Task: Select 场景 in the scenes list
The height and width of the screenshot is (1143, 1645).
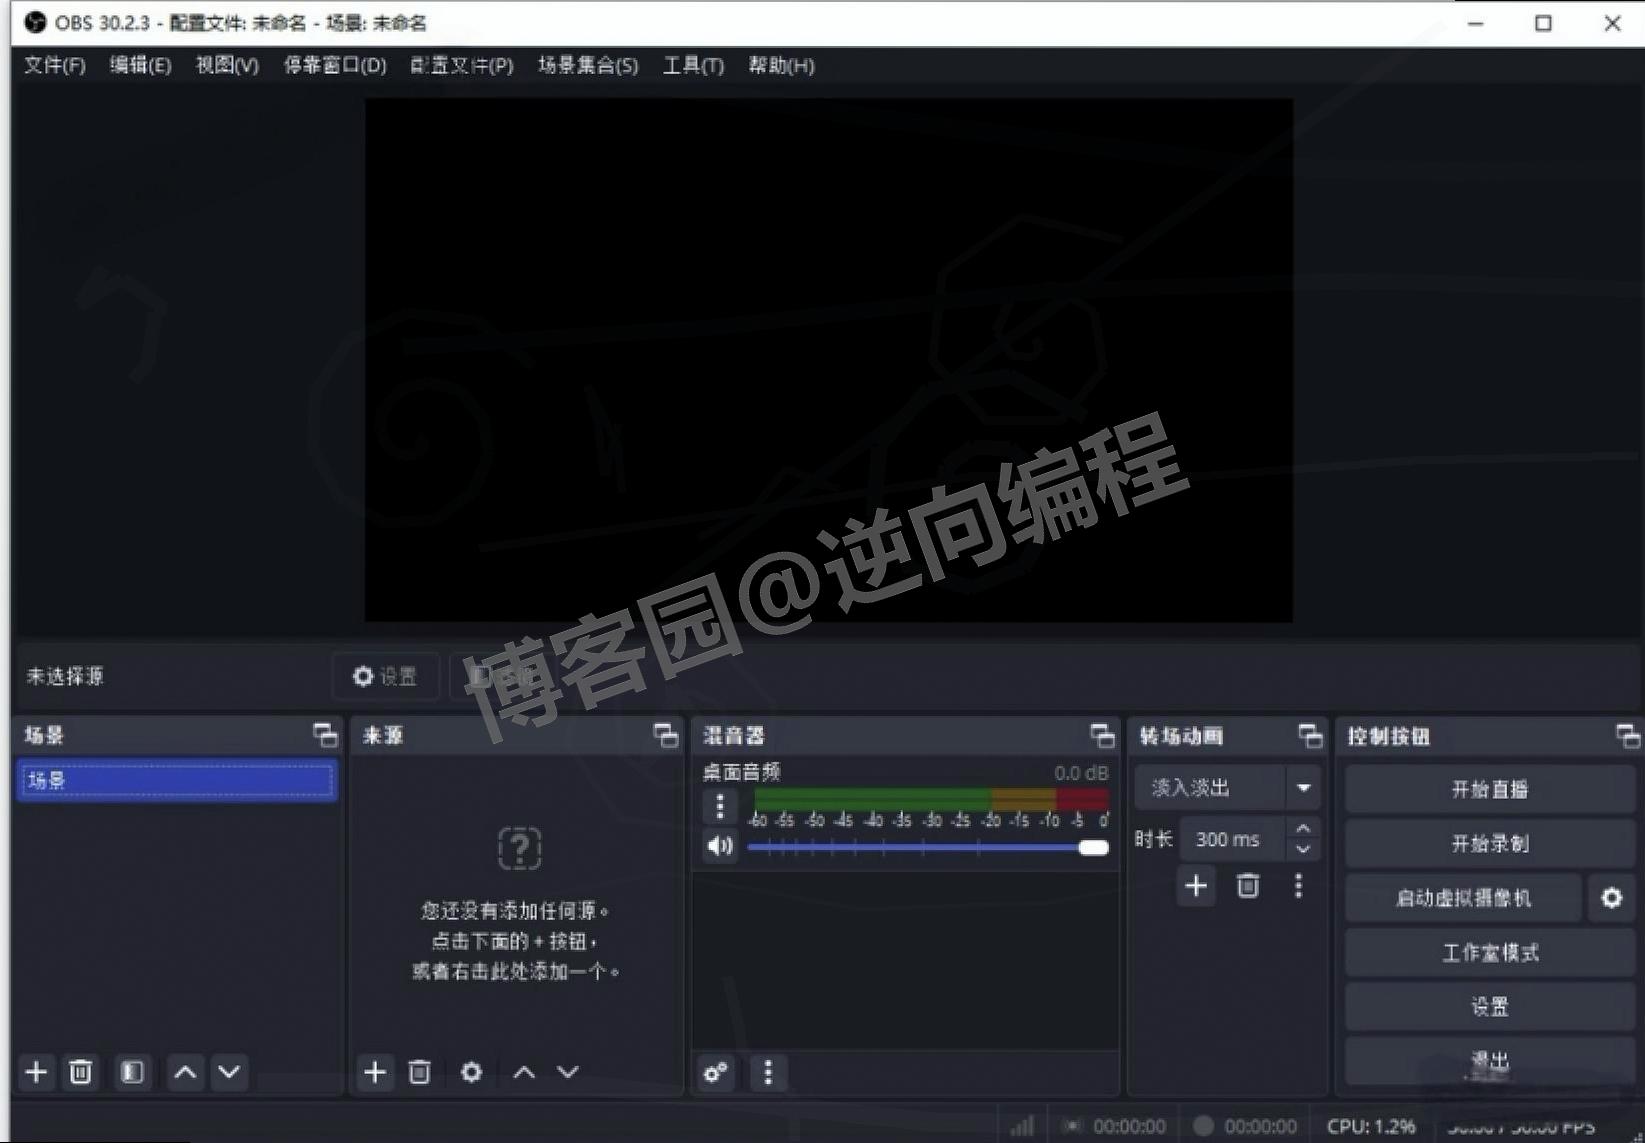Action: (x=175, y=780)
